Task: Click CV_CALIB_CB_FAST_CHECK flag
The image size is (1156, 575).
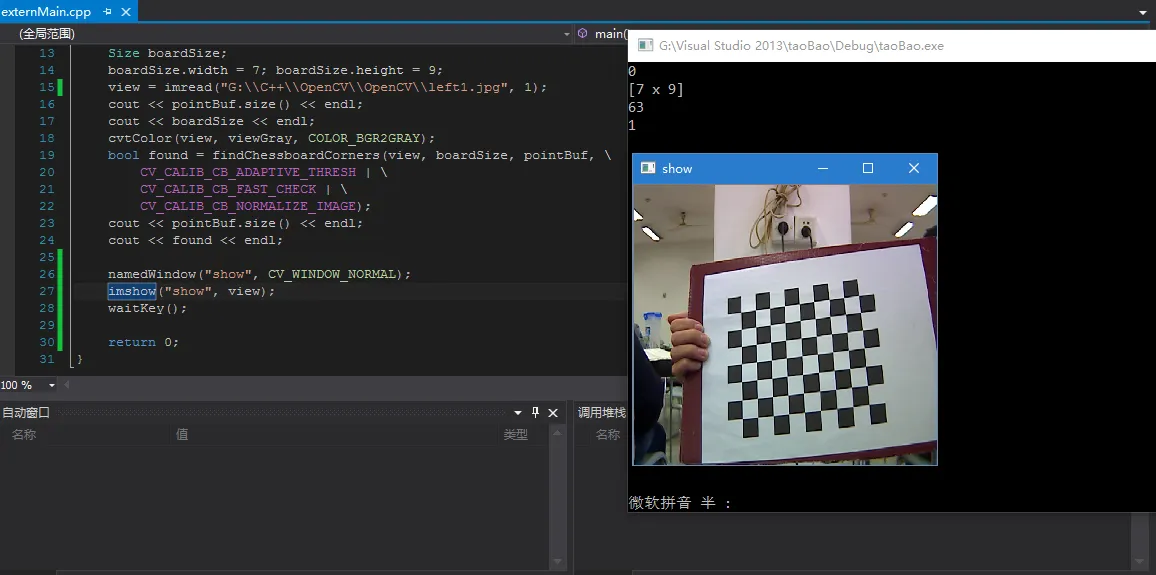Action: (229, 189)
